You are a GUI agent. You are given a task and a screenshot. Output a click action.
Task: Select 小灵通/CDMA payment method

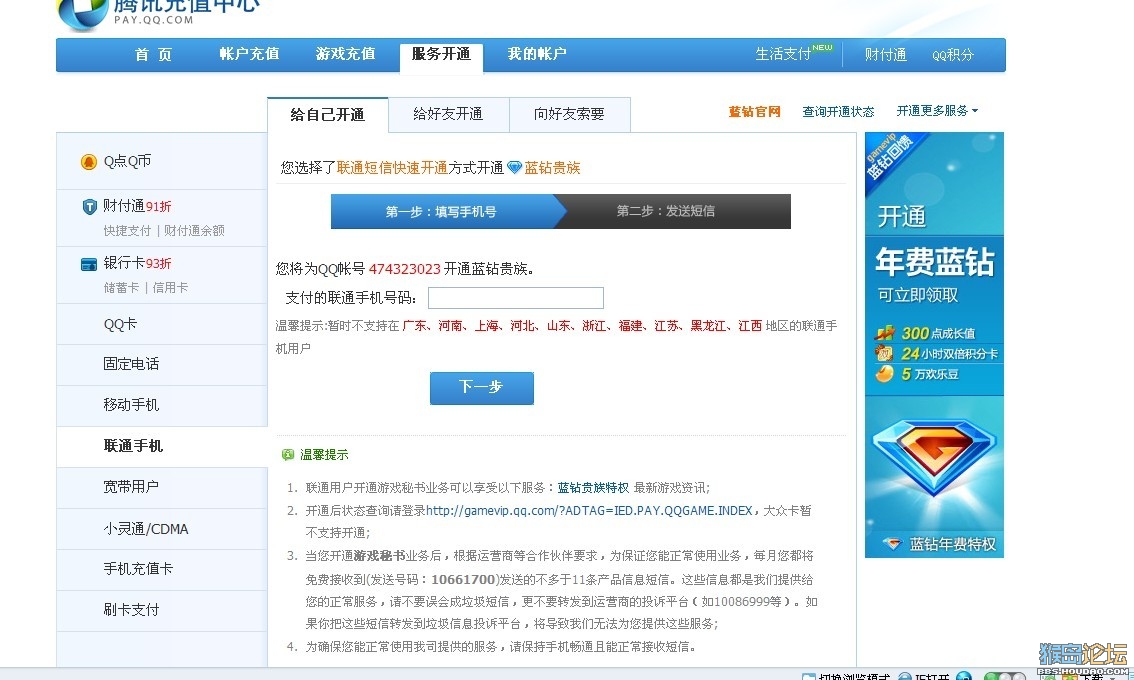coord(162,529)
